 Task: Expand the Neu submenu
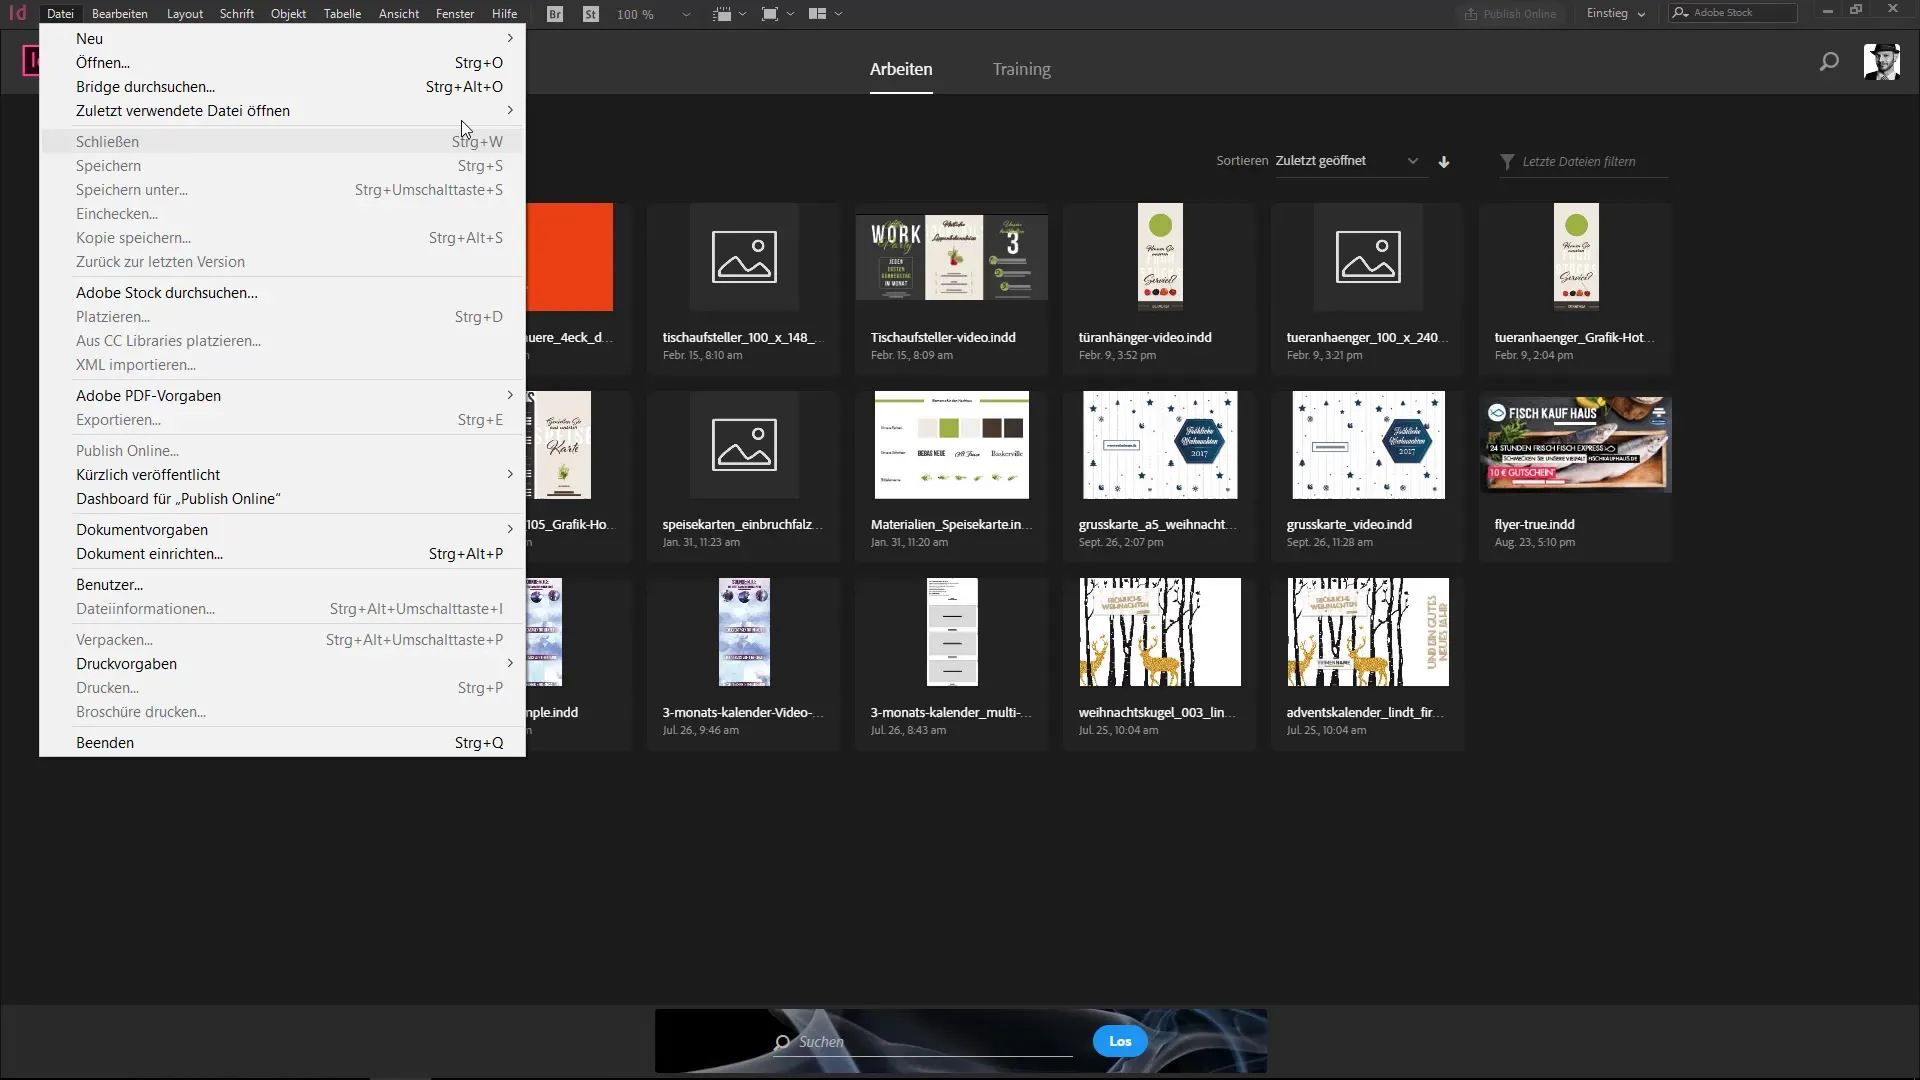[x=283, y=39]
